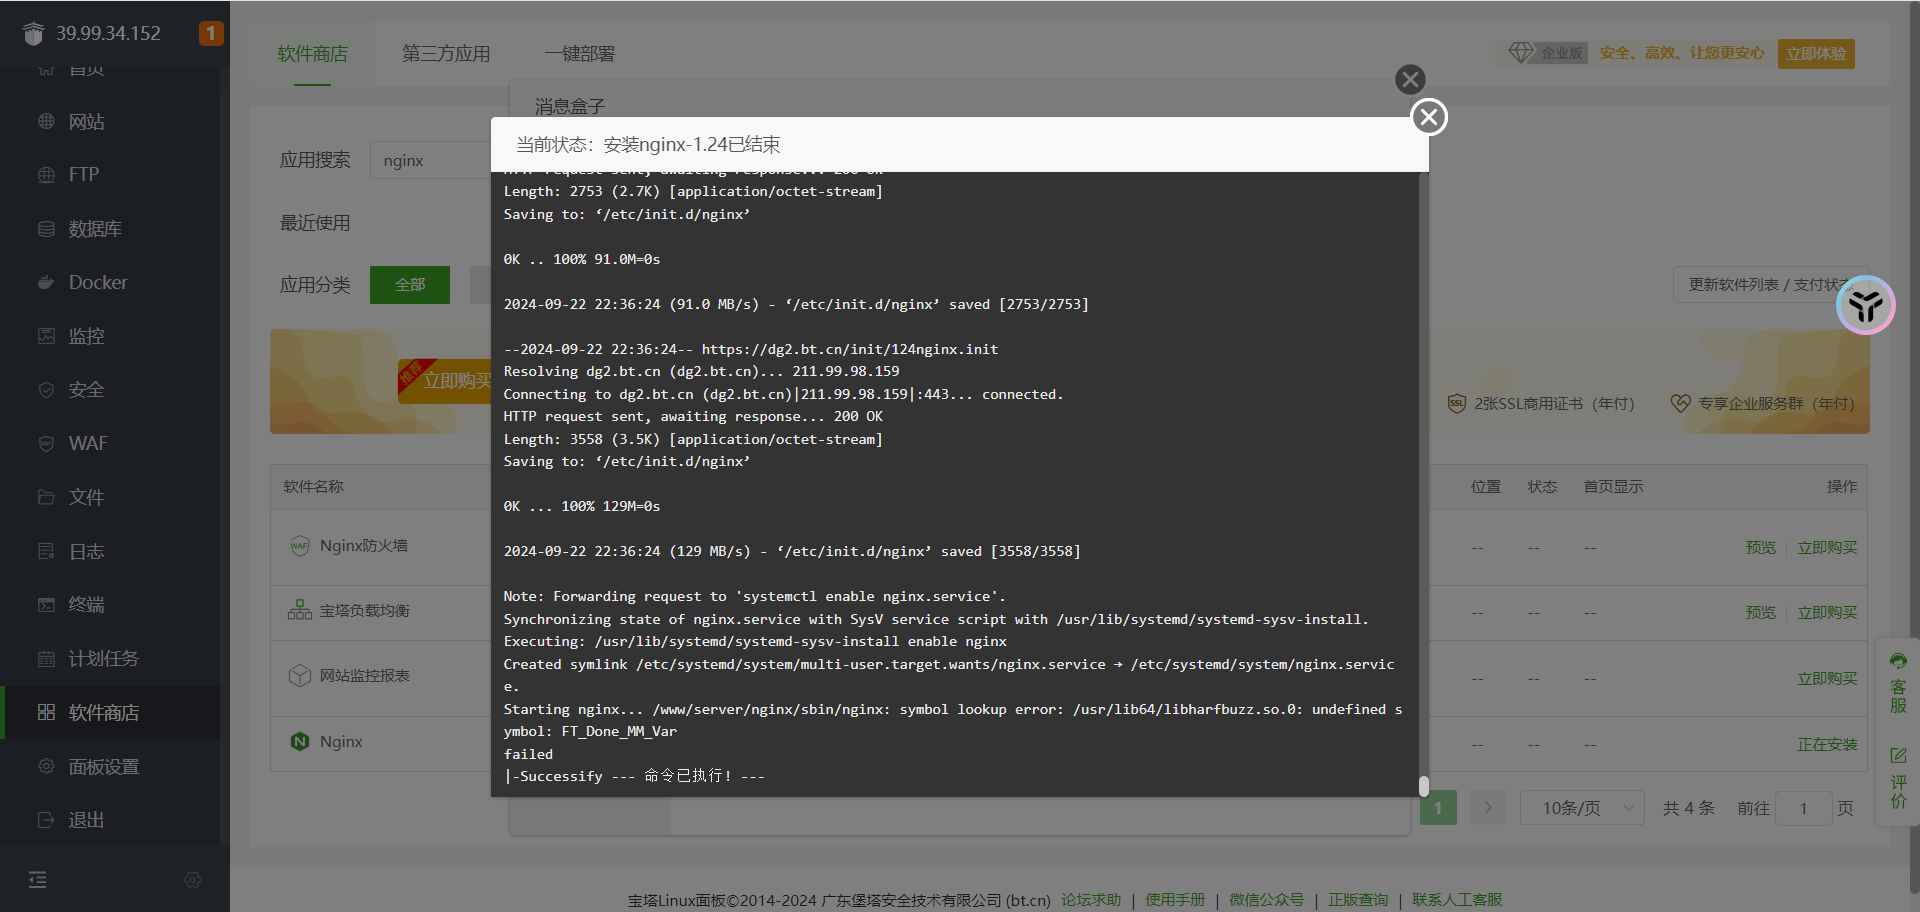Click the 专享企业服务群 heart icon
The width and height of the screenshot is (1920, 912).
pyautogui.click(x=1680, y=404)
